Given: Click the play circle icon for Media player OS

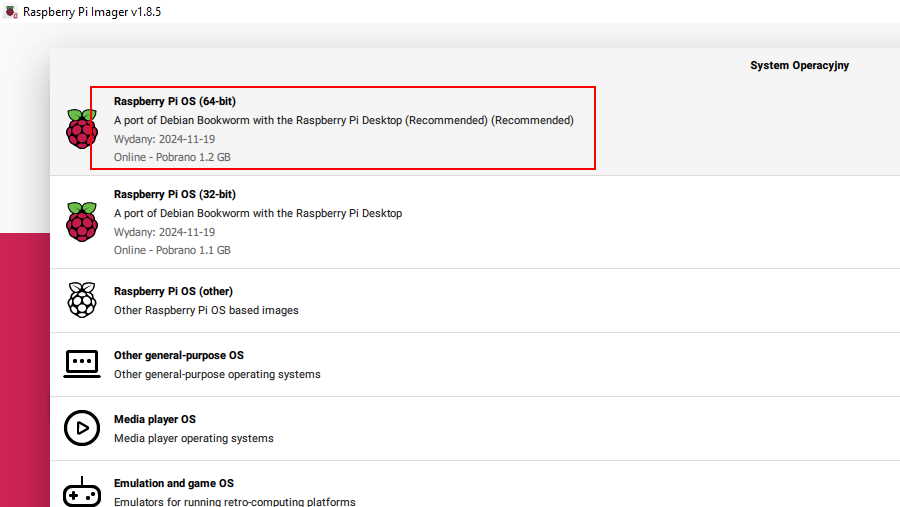Looking at the screenshot, I should click(81, 428).
